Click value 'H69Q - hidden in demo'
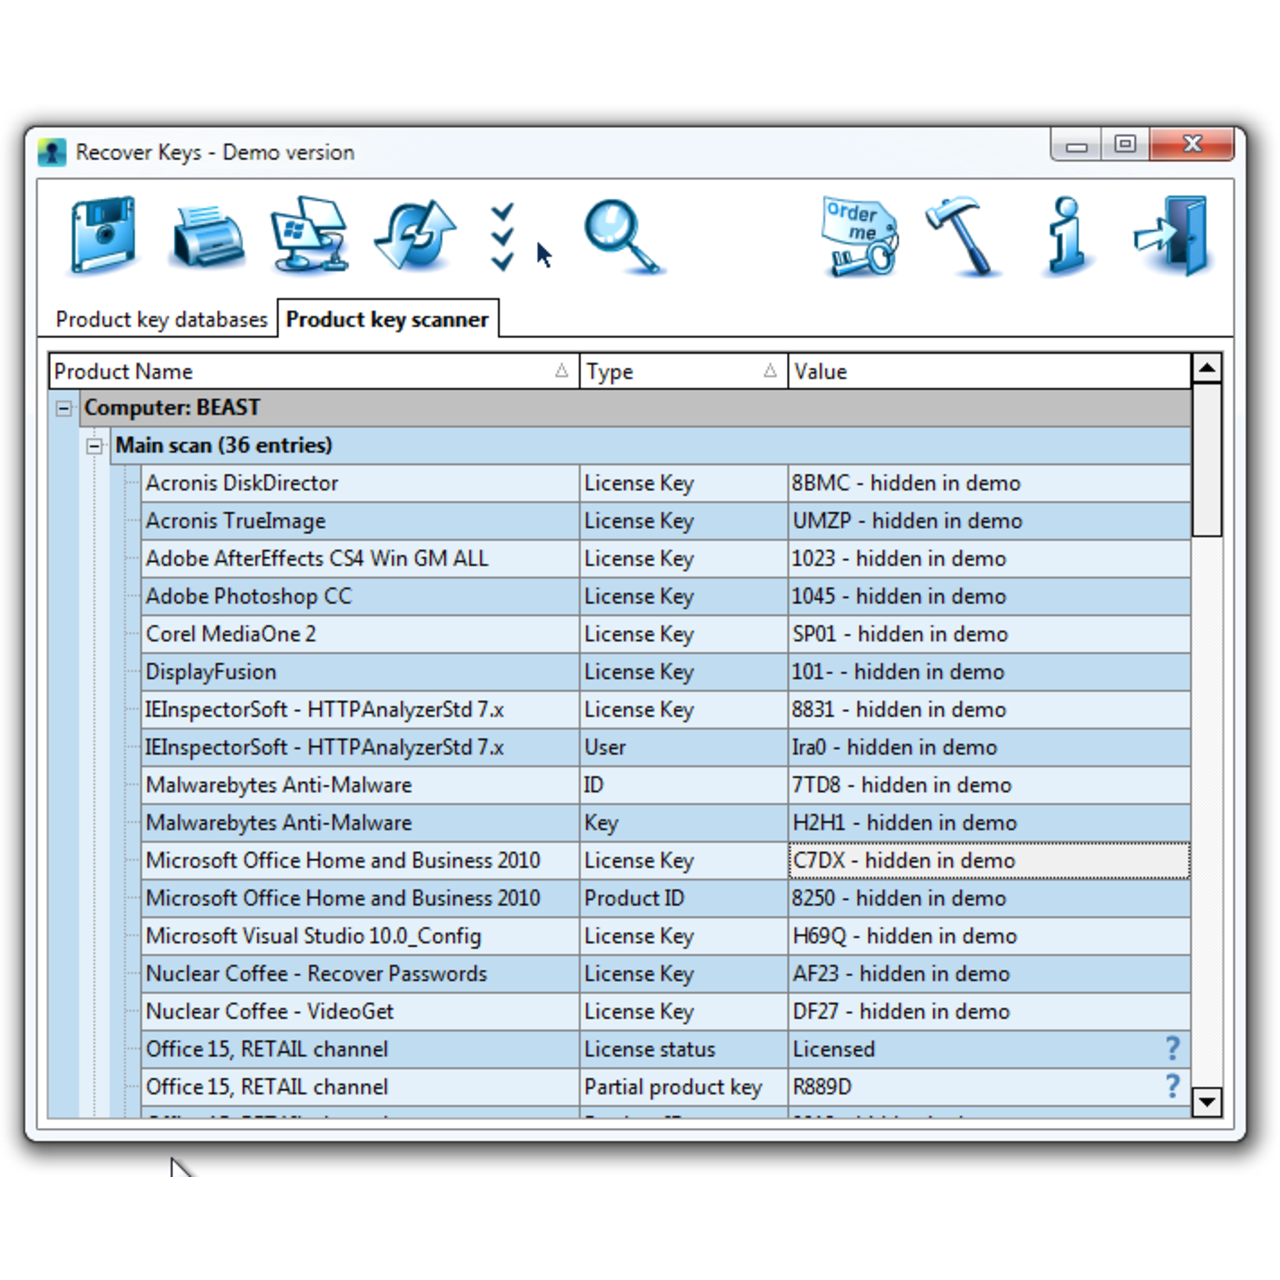 pos(905,936)
